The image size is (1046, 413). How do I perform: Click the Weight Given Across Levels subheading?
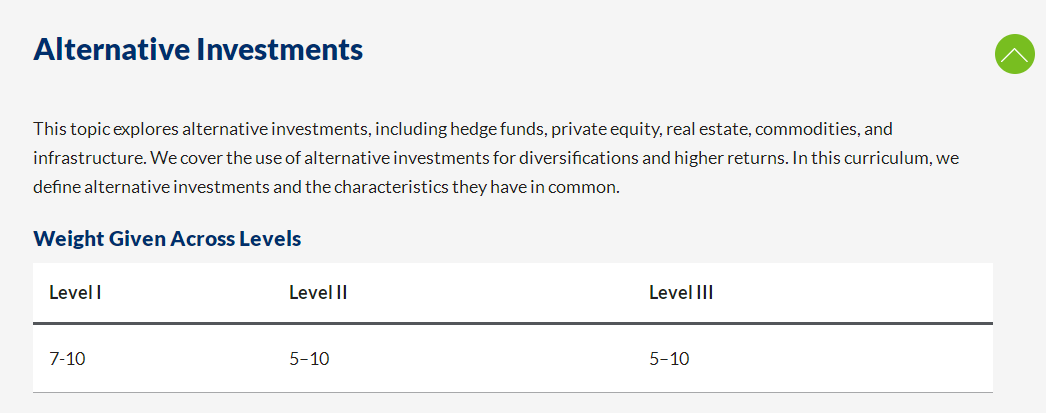pyautogui.click(x=167, y=238)
